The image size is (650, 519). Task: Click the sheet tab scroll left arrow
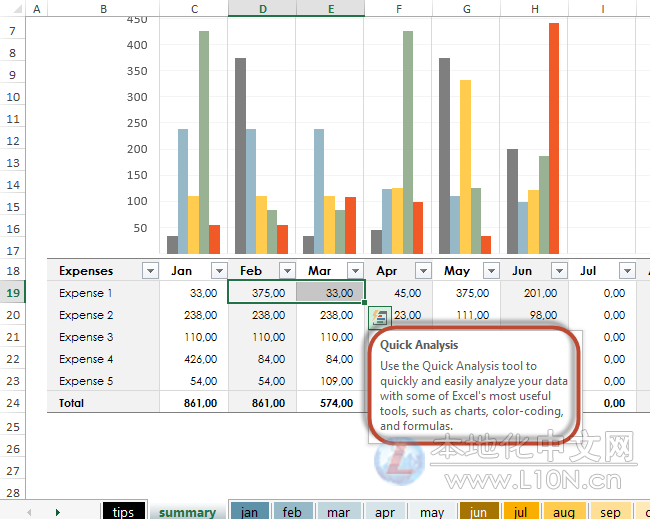28,512
